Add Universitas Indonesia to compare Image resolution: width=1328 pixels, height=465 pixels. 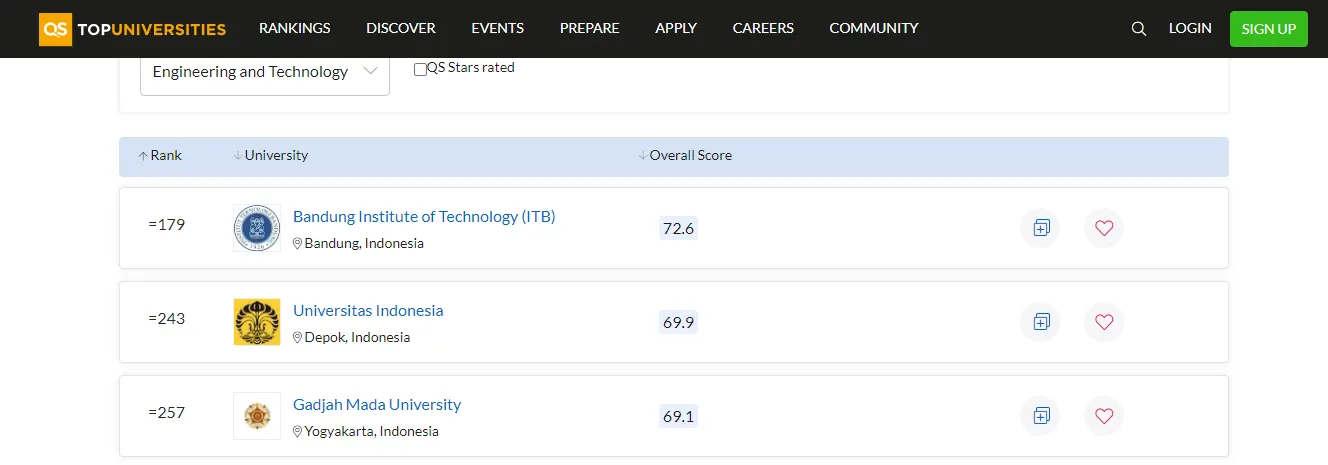click(x=1040, y=322)
